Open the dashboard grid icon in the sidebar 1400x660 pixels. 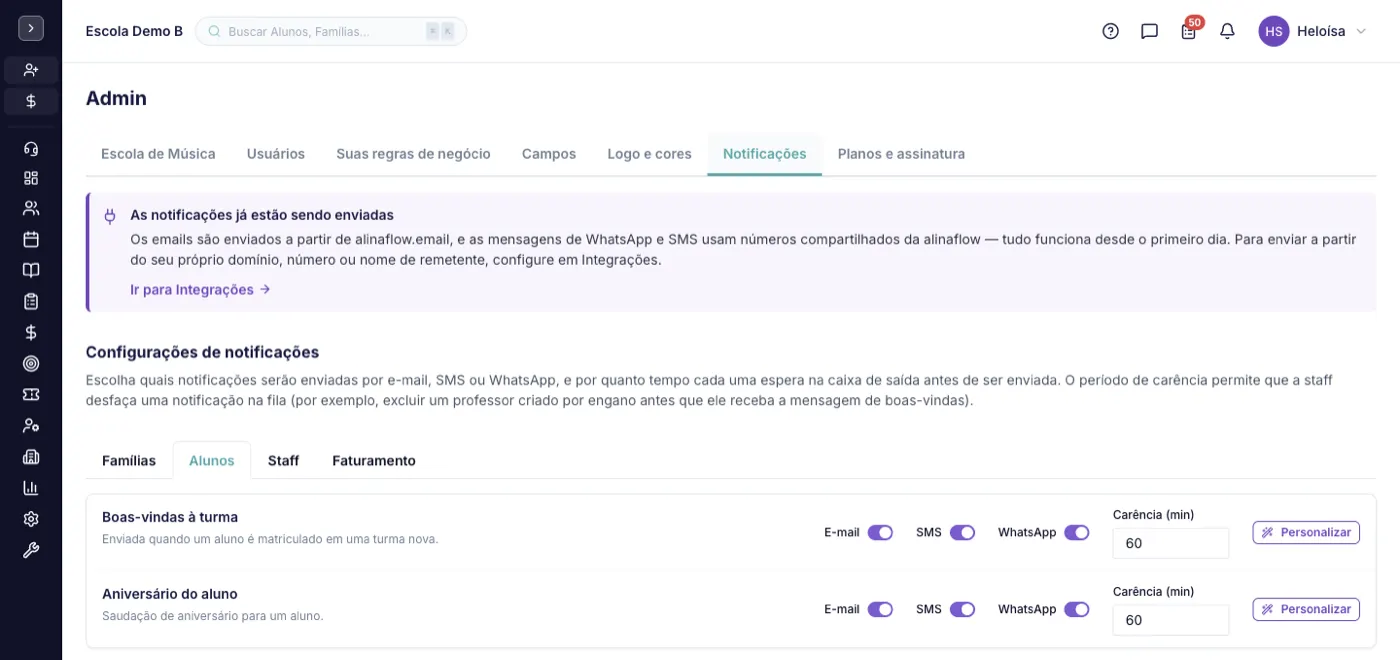click(x=31, y=178)
